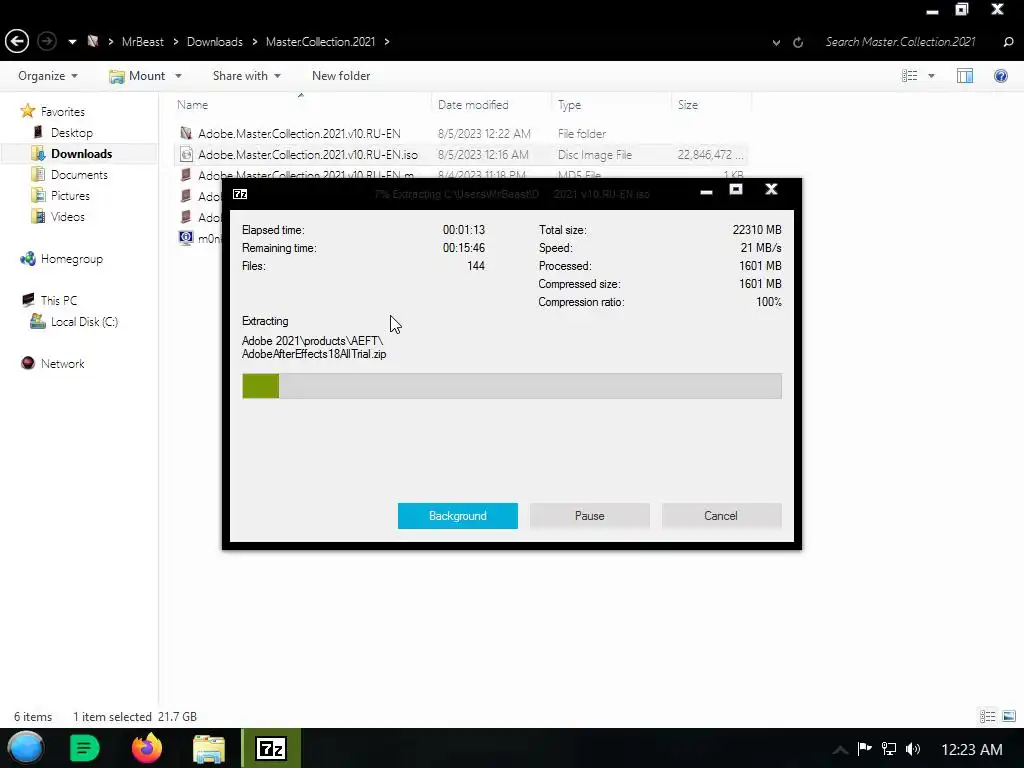This screenshot has width=1024, height=768.
Task: Click the extraction progress bar
Action: (512, 386)
